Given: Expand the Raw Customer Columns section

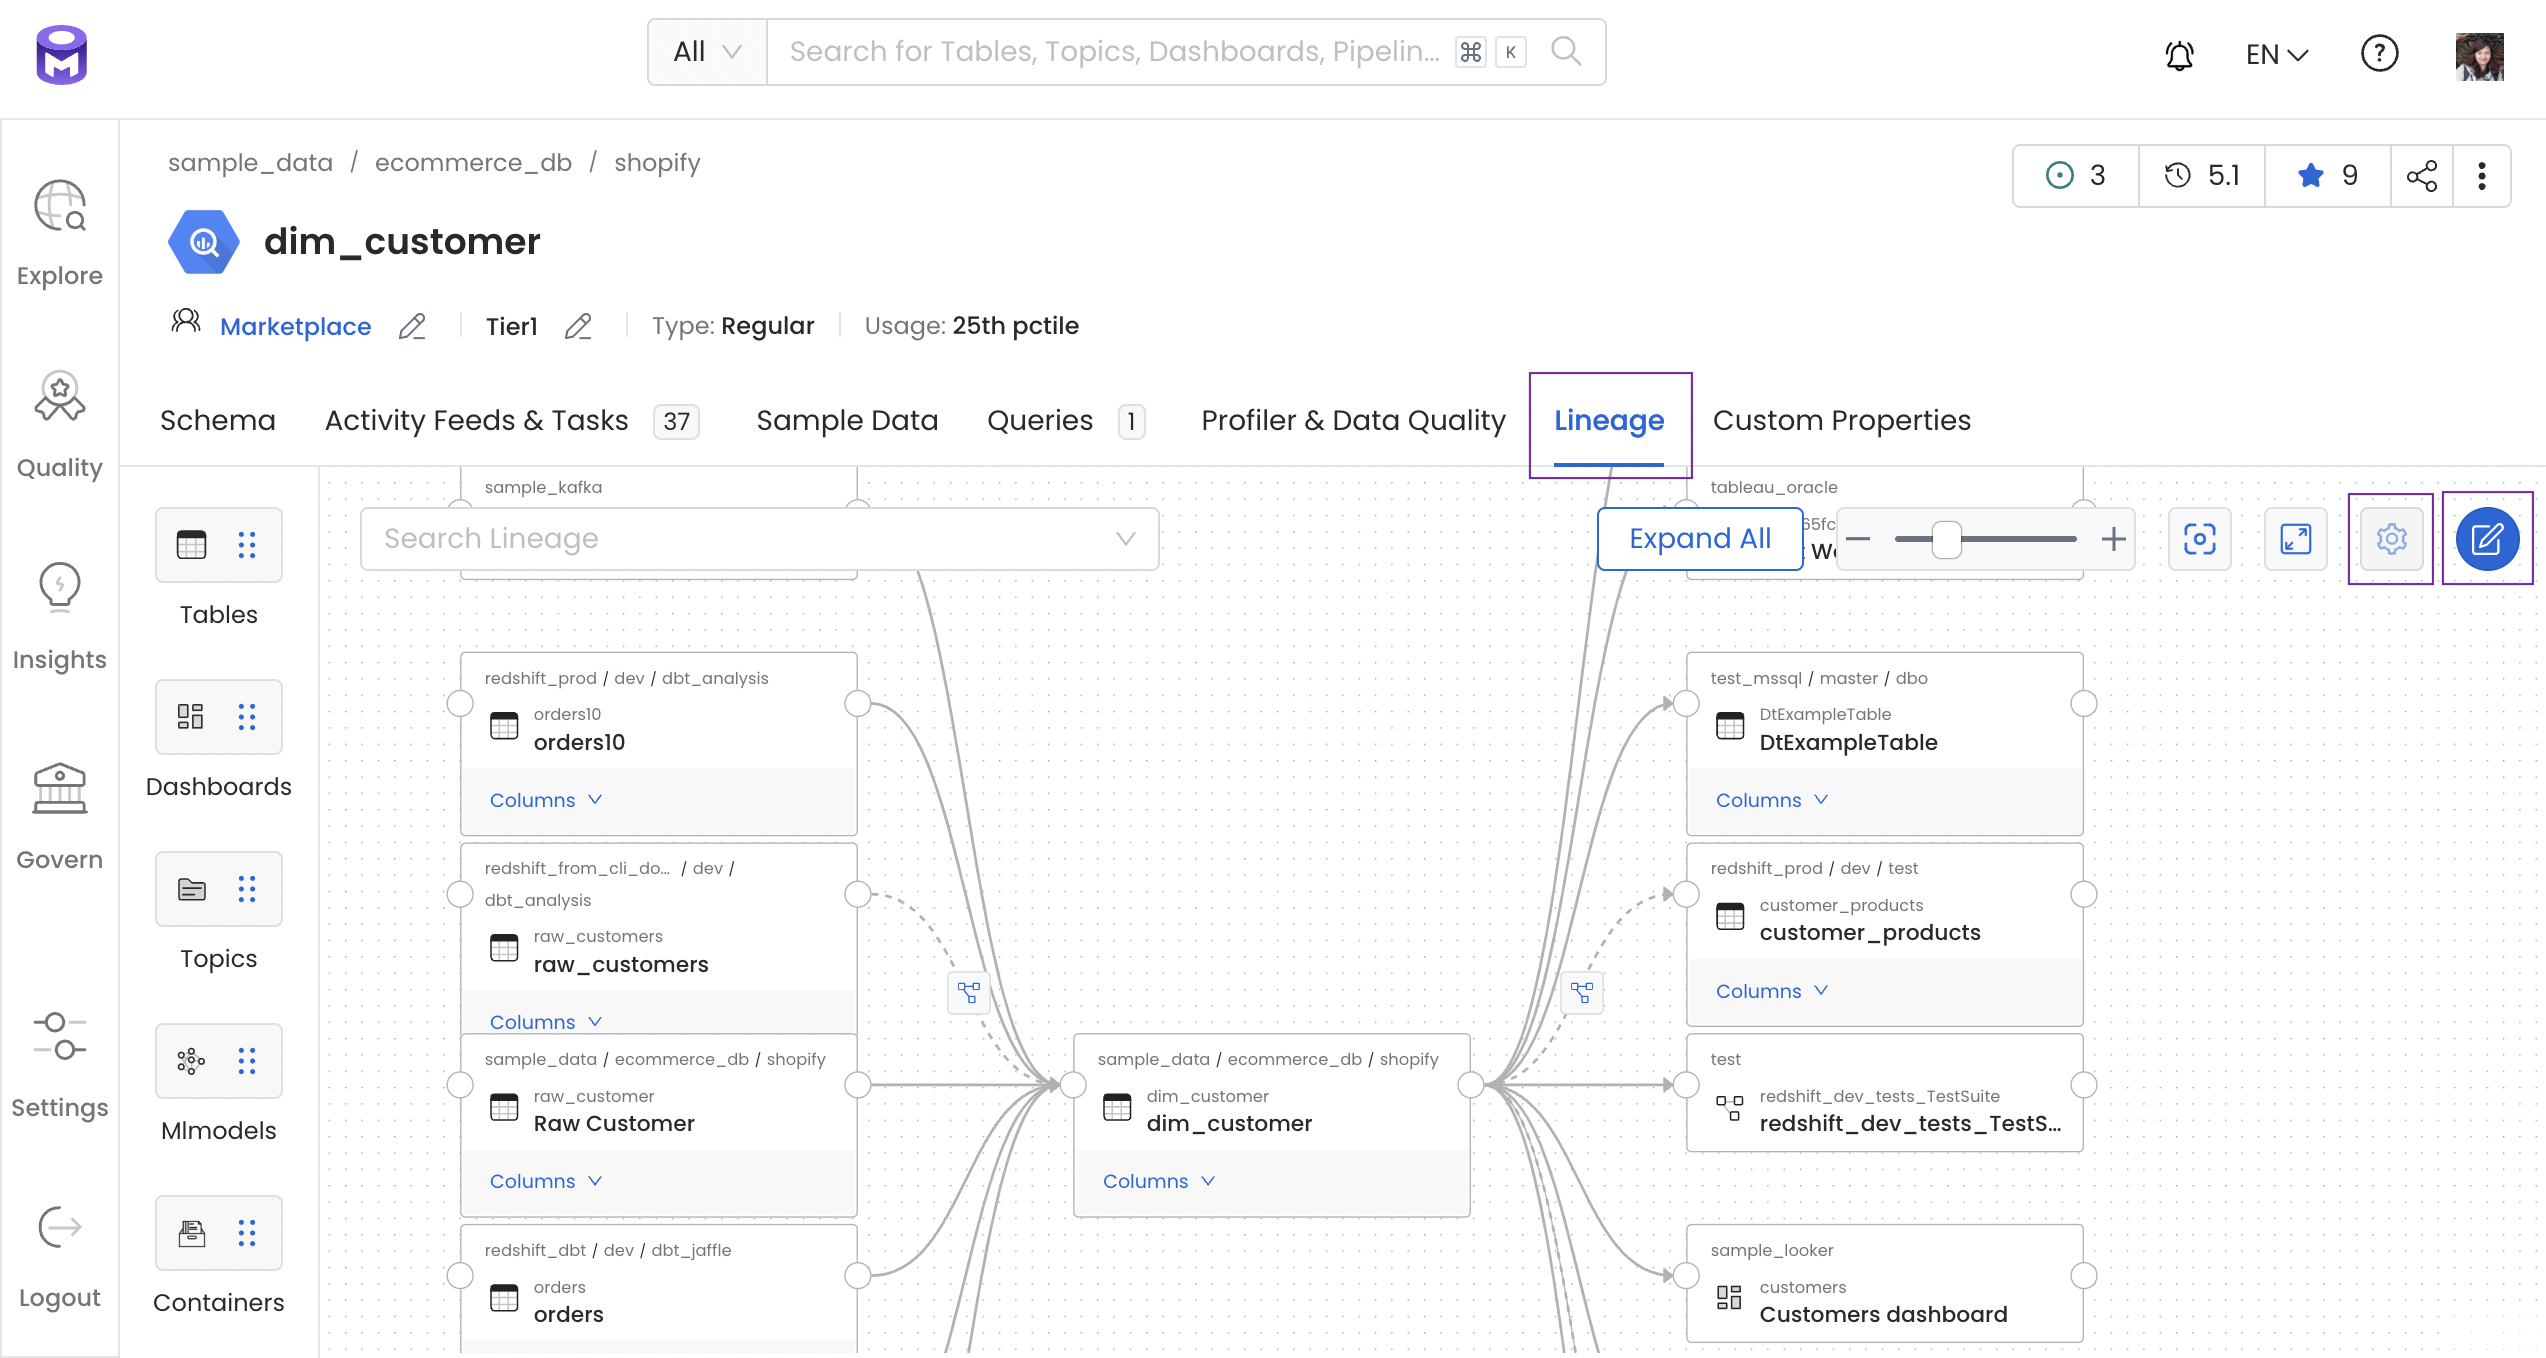Looking at the screenshot, I should pos(544,1179).
